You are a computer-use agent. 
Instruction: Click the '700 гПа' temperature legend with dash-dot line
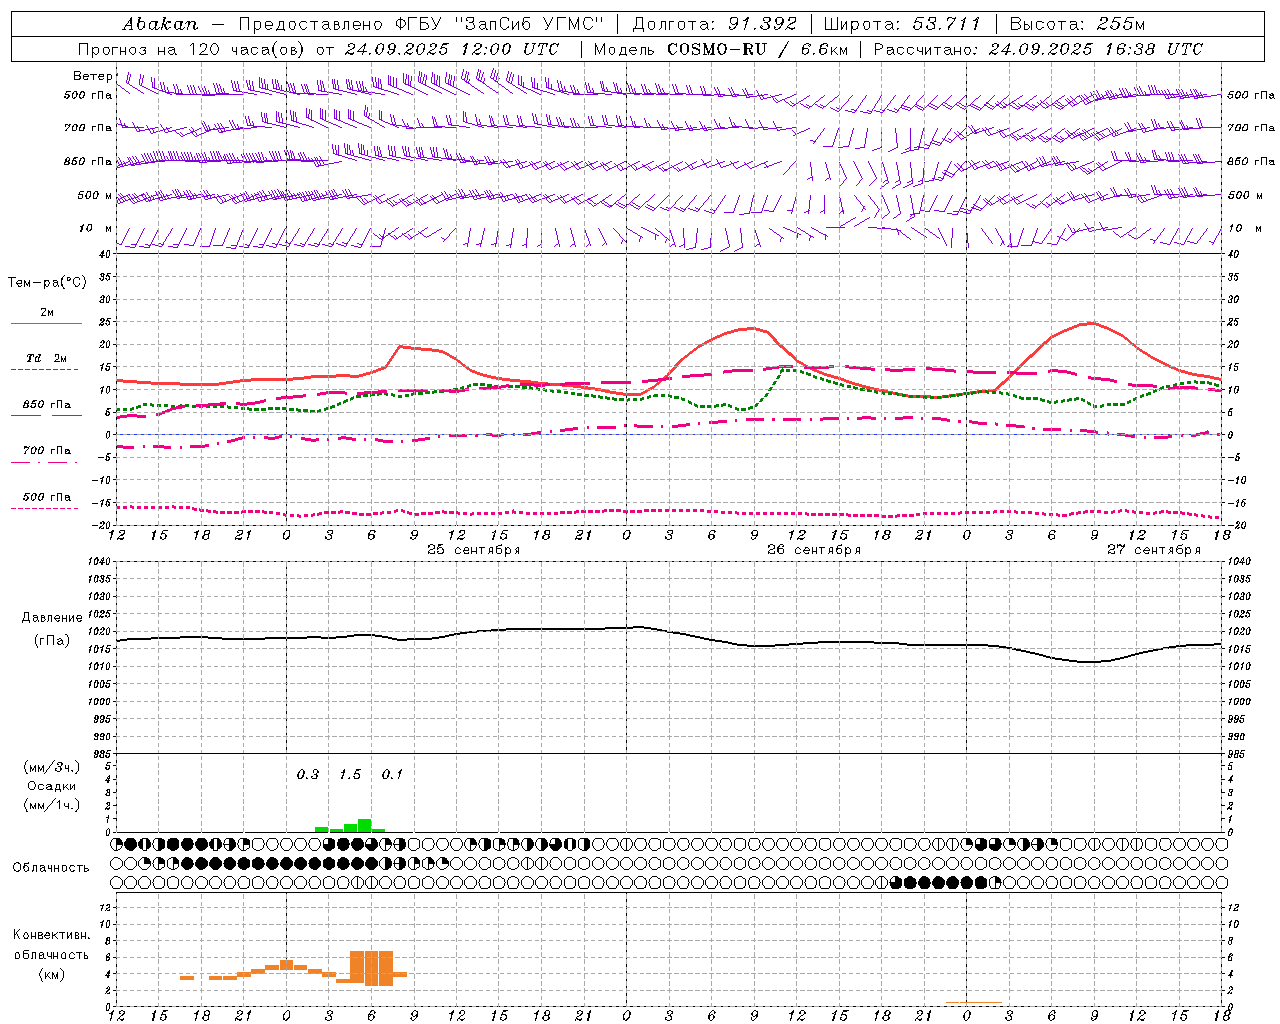click(47, 451)
